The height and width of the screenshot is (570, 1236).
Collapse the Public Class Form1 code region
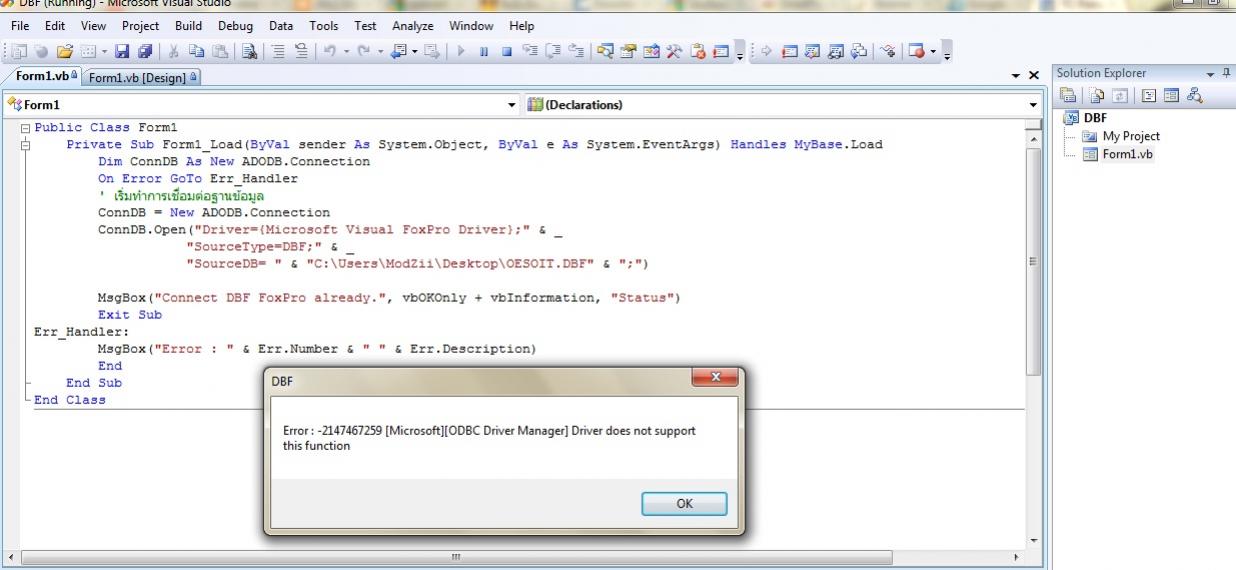coord(25,128)
